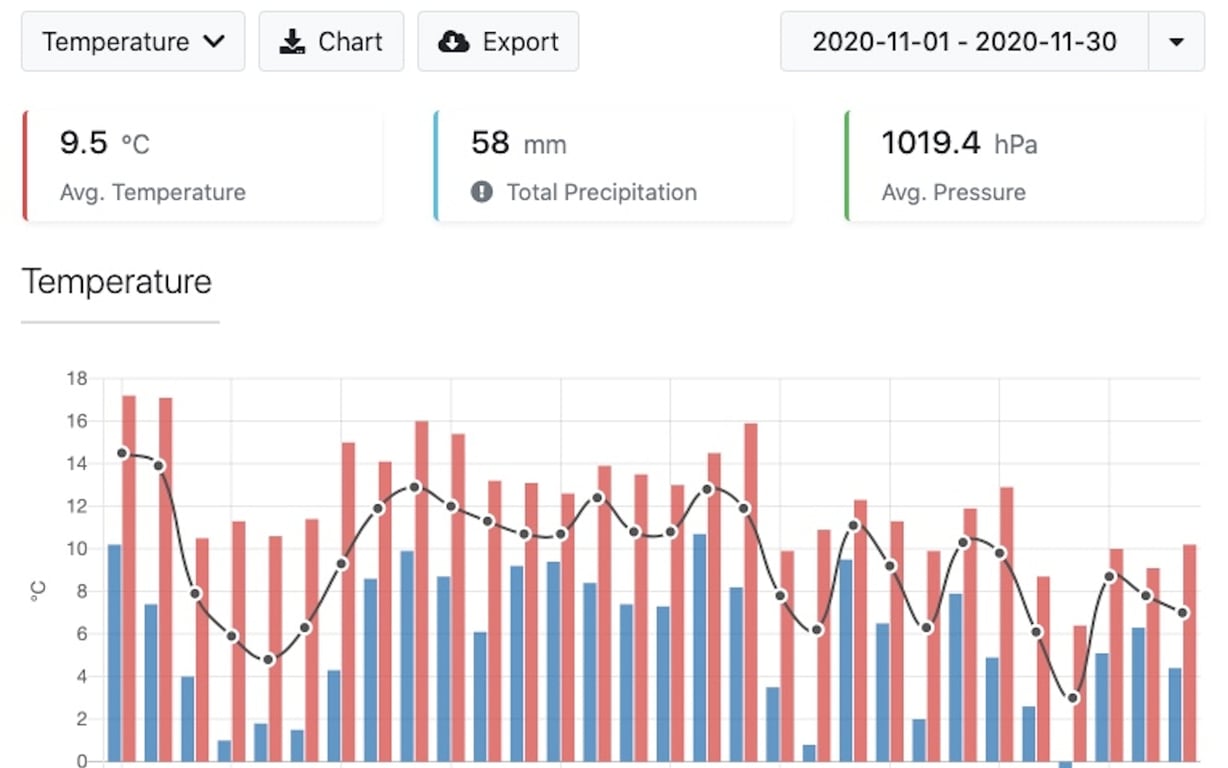Click the caret on the date range picker
The image size is (1228, 768).
click(x=1177, y=42)
